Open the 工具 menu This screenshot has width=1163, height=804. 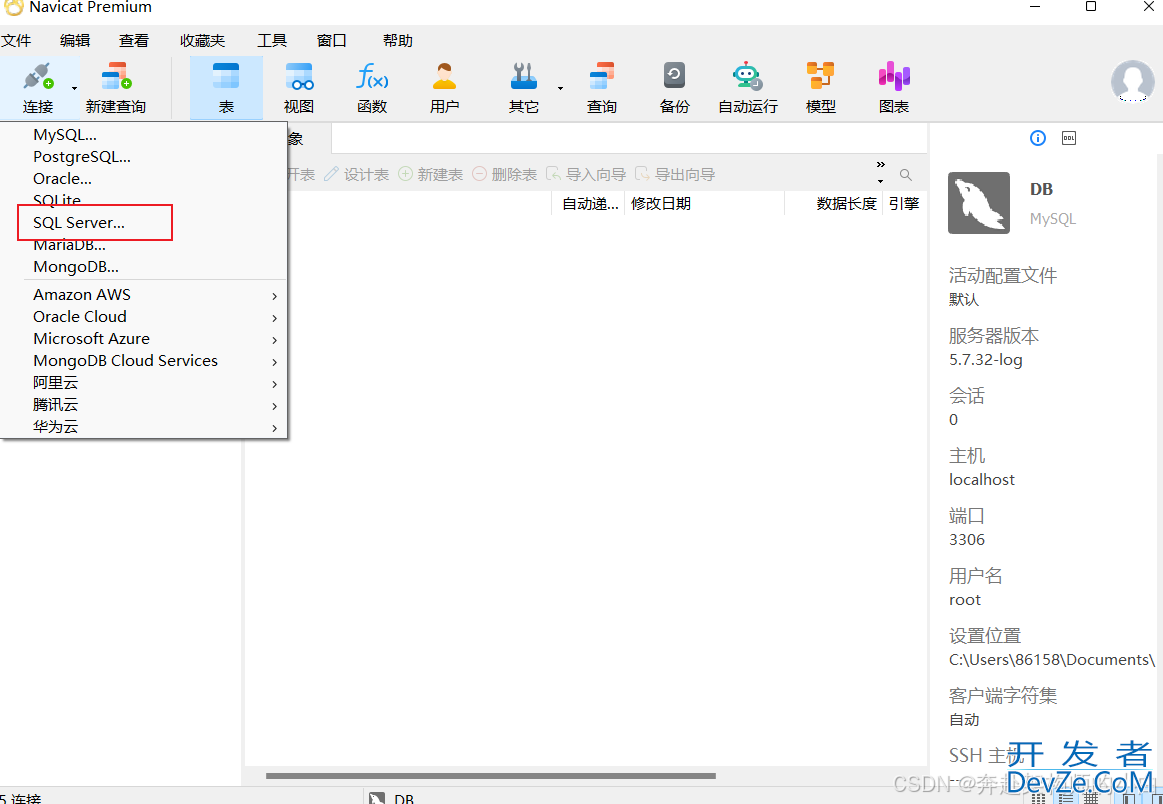[x=272, y=41]
